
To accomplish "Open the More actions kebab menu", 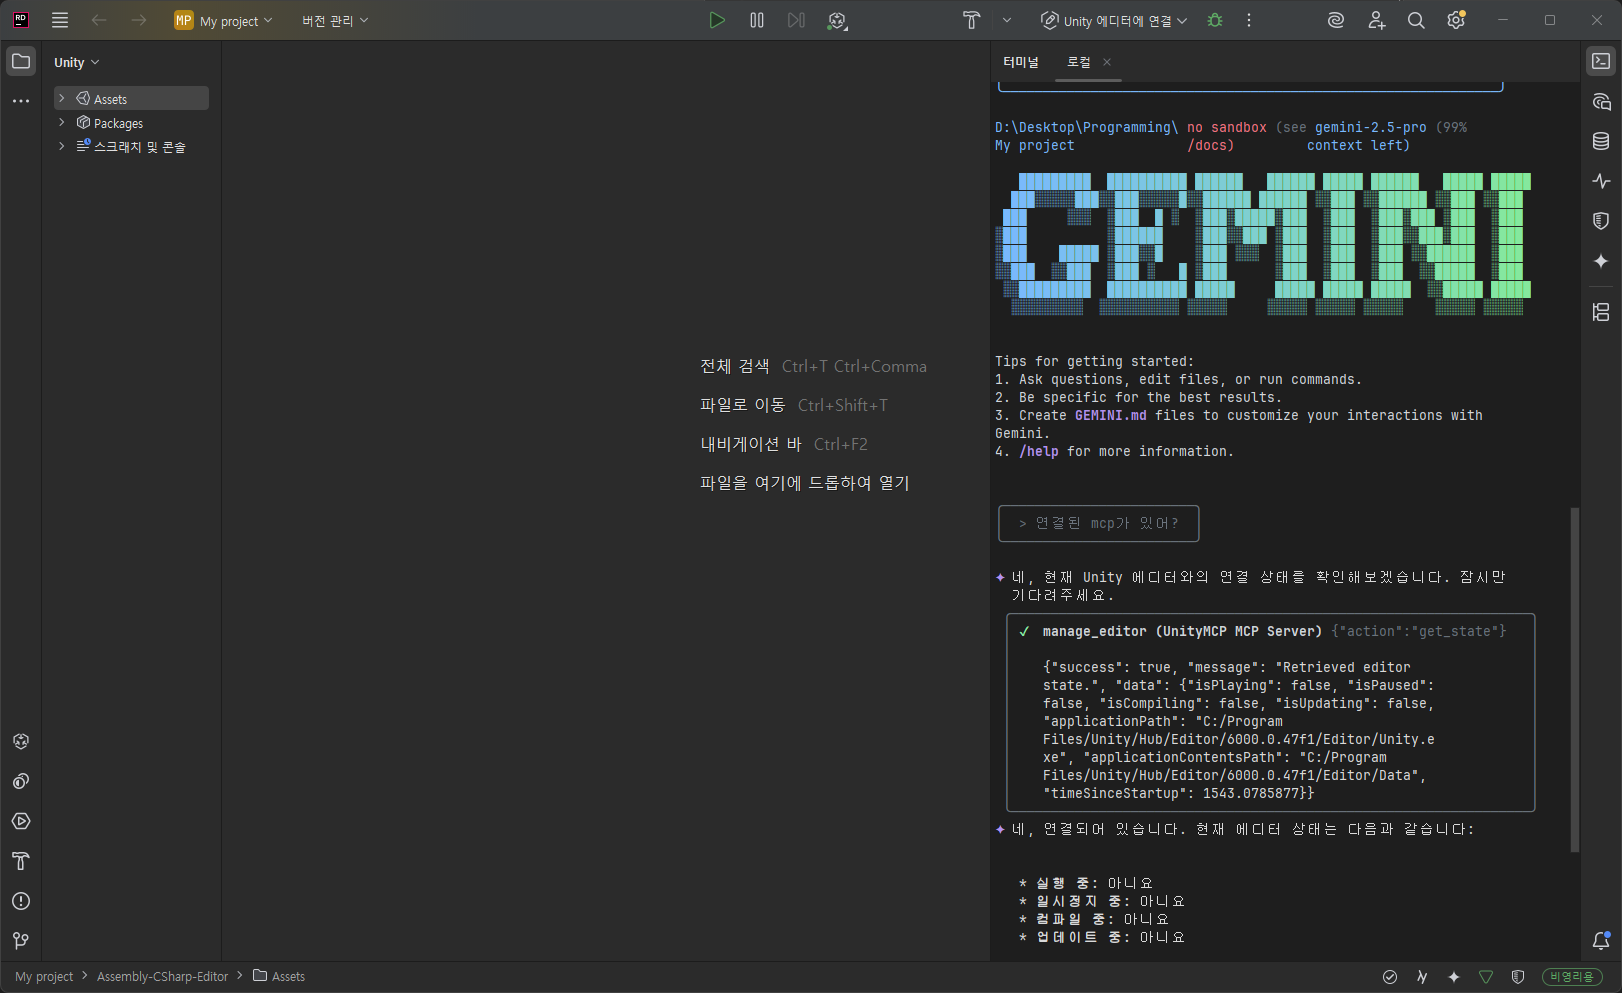I will tap(1248, 20).
